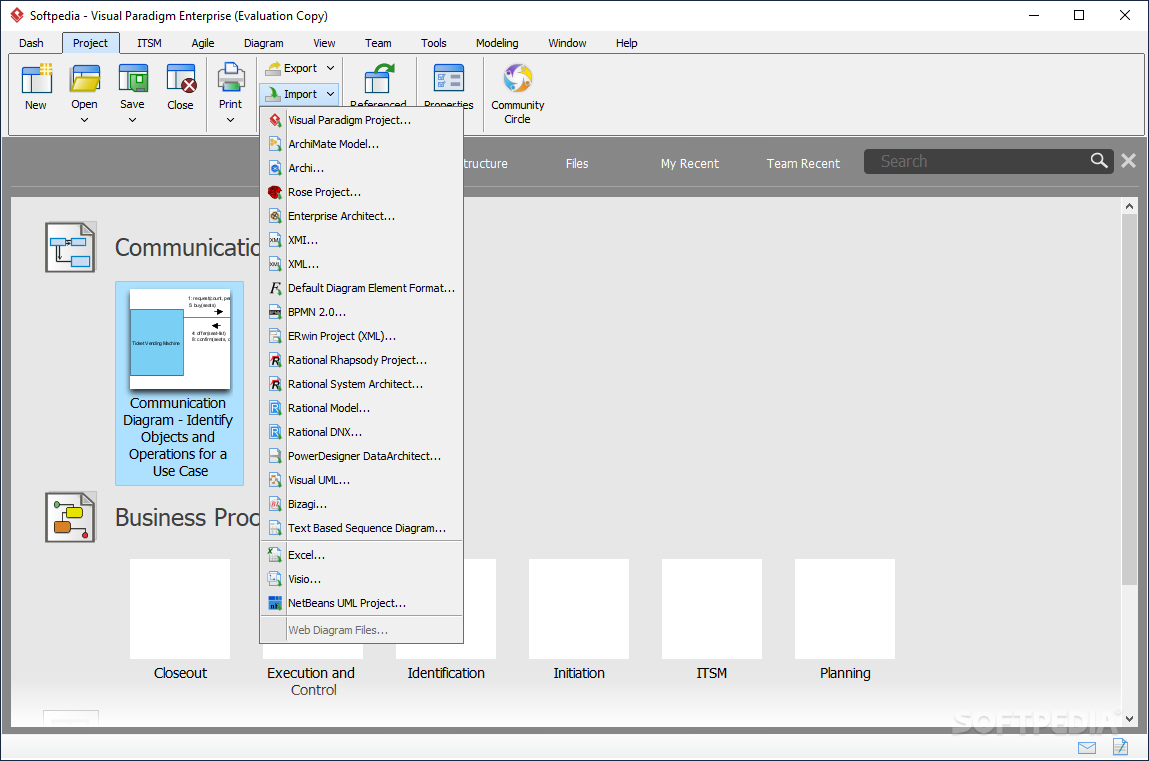Viewport: 1149px width, 761px height.
Task: Select Archi... import entry
Action: coord(361,168)
